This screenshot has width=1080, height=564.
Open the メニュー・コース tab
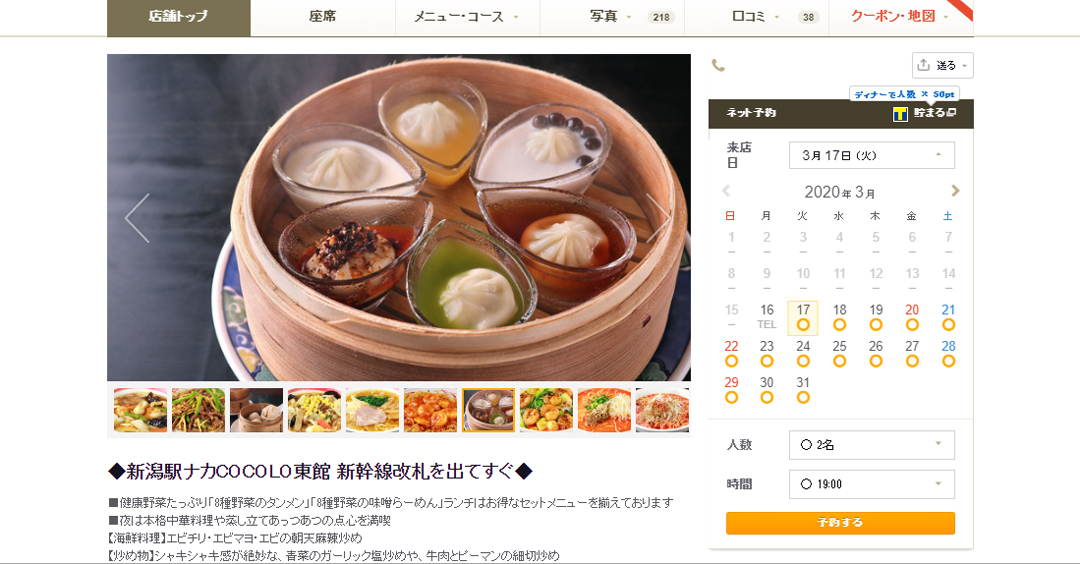click(x=468, y=17)
